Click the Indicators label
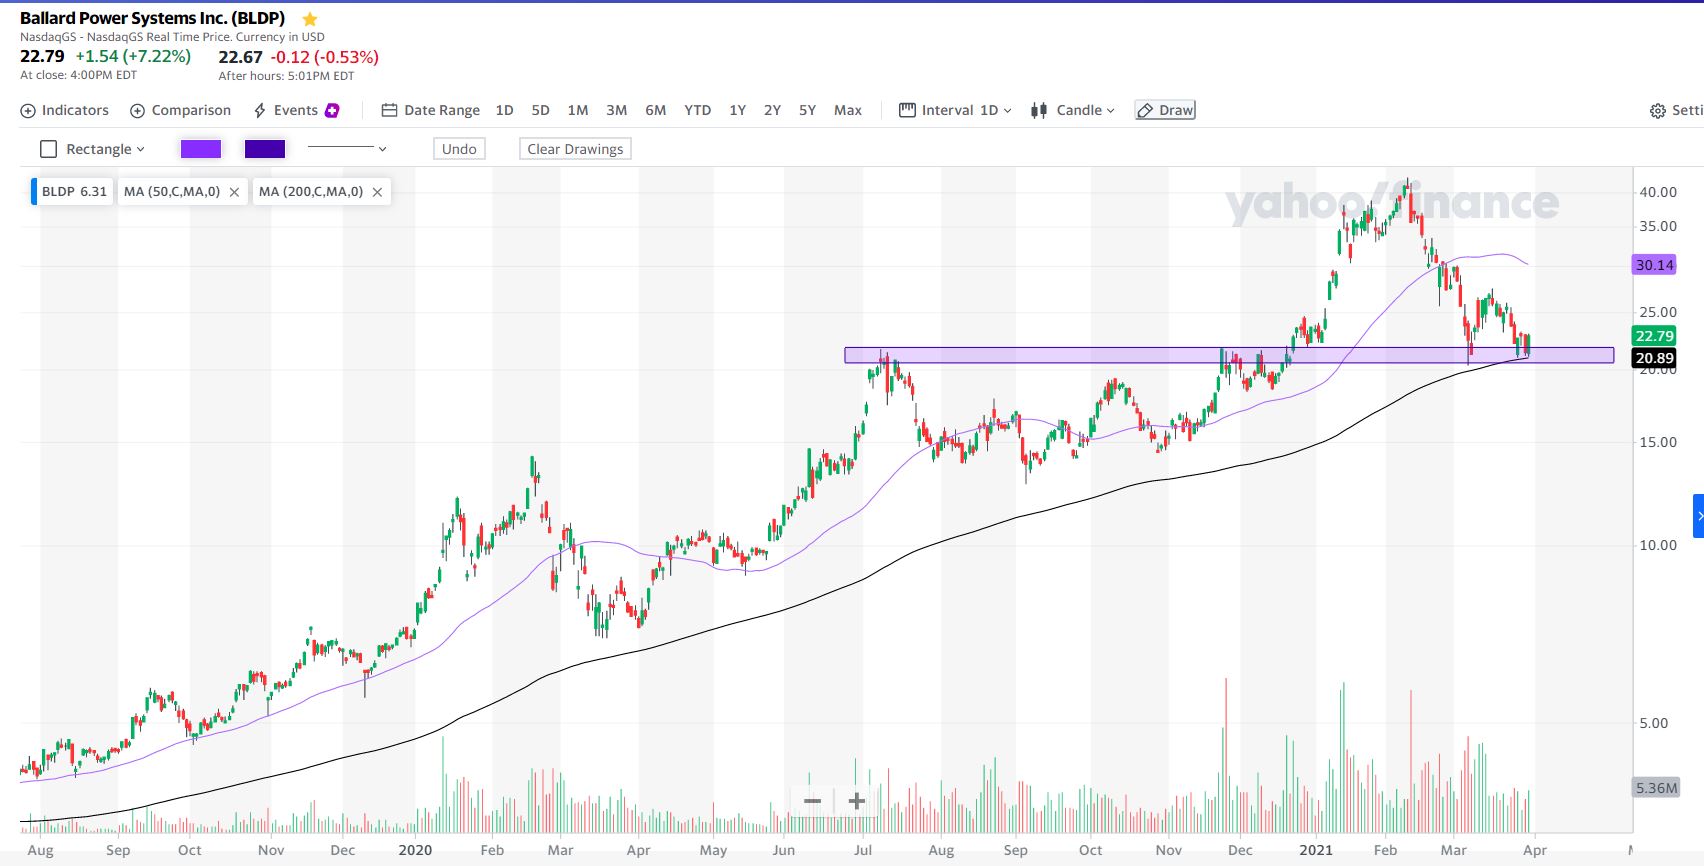Screen dimensions: 1704x866 (x=75, y=110)
